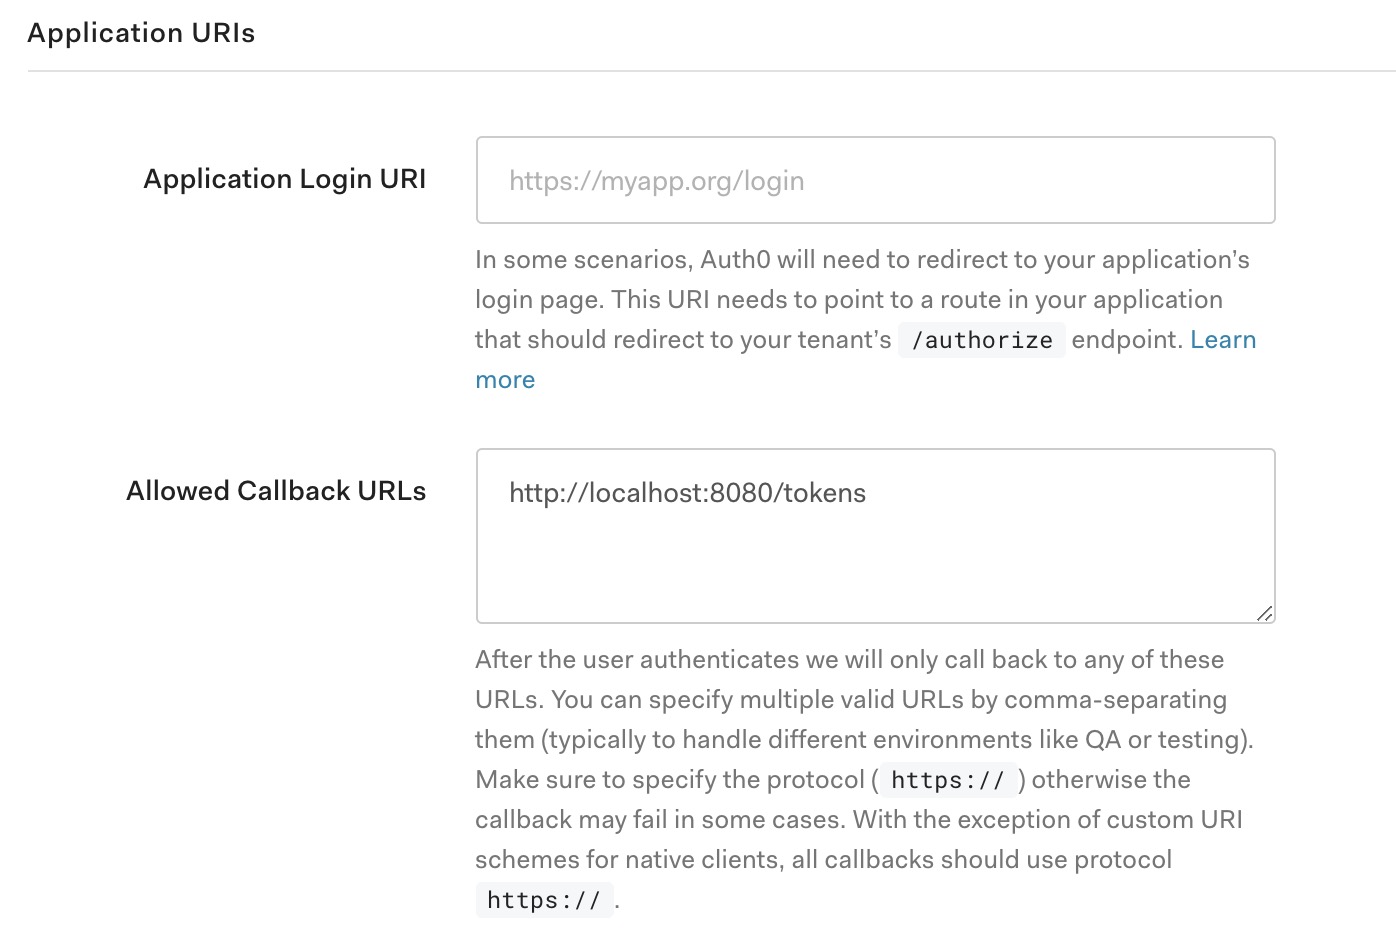
Task: Click the final https:// code snippet
Action: [544, 899]
